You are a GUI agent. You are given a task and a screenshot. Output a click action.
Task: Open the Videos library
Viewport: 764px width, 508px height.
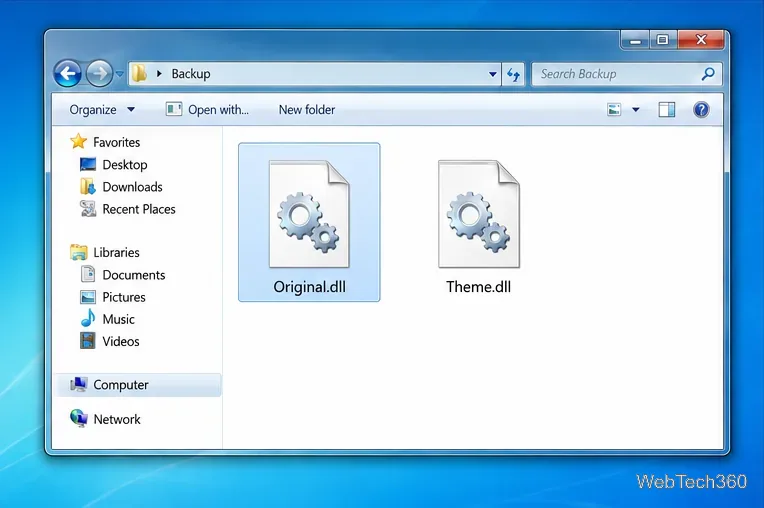pos(121,341)
